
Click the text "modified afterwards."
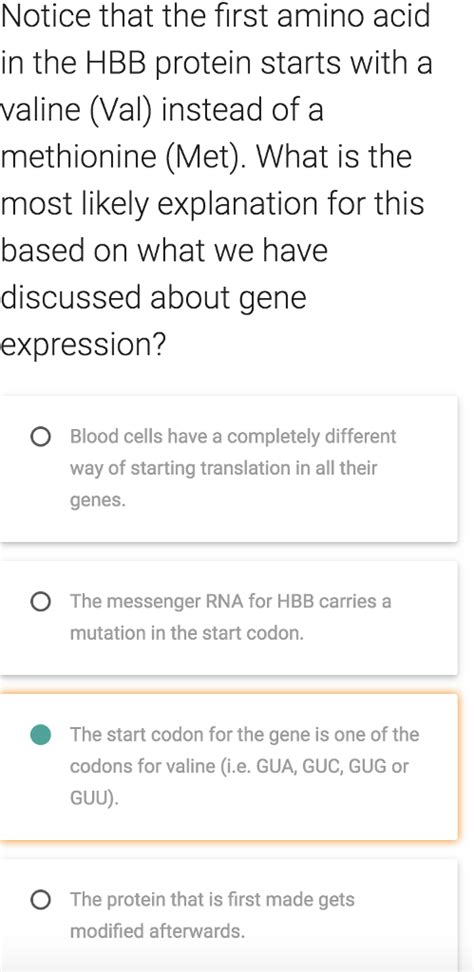(x=157, y=931)
